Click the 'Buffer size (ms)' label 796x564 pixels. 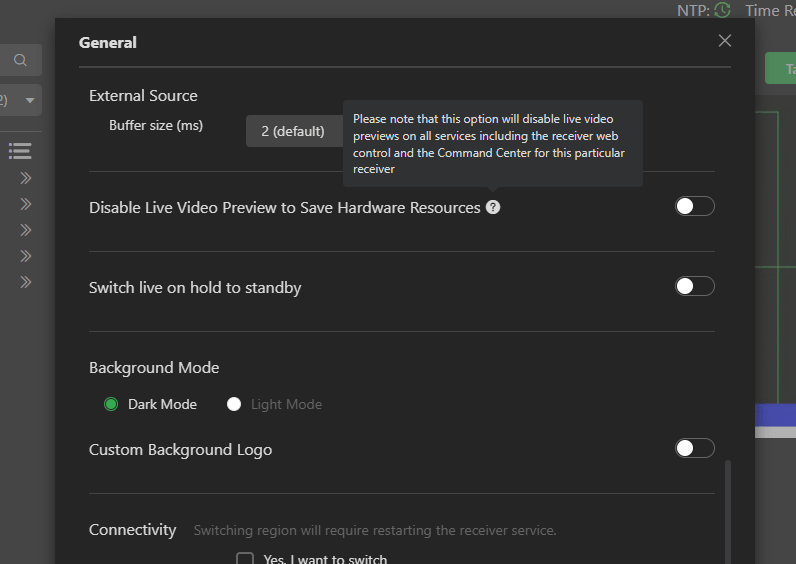tap(156, 125)
